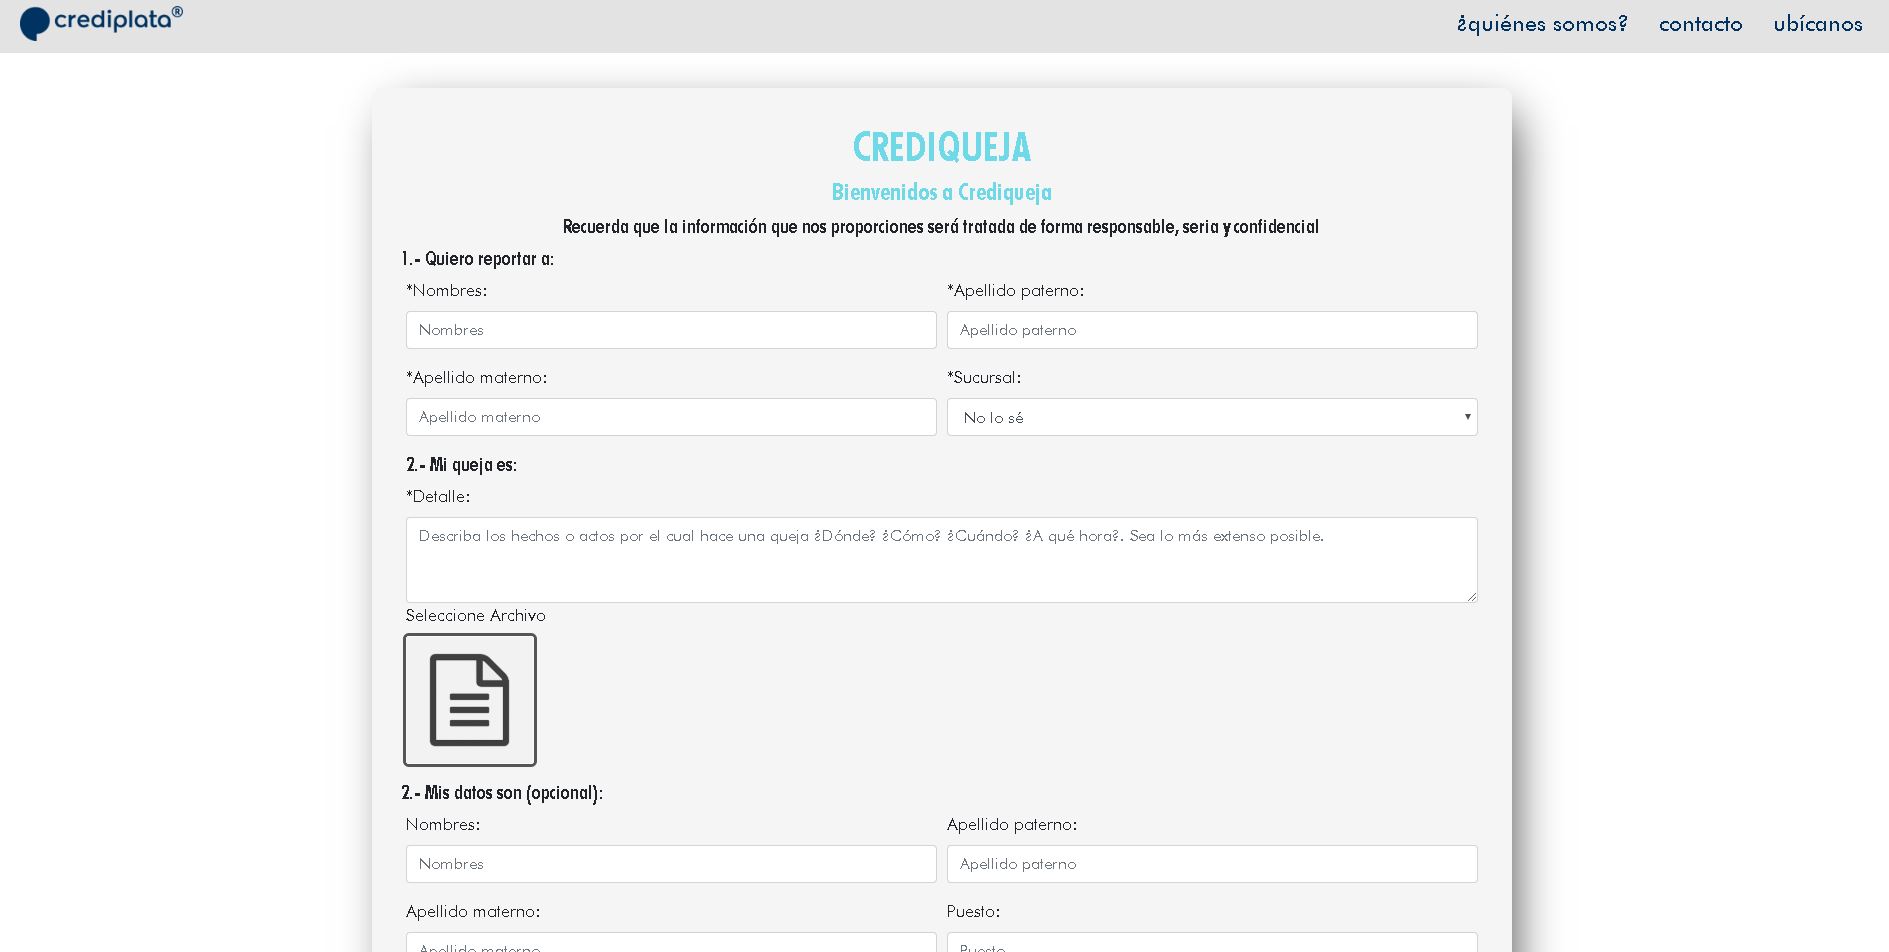This screenshot has height=952, width=1889.
Task: Click the Seleccione Archivo label
Action: tap(476, 616)
